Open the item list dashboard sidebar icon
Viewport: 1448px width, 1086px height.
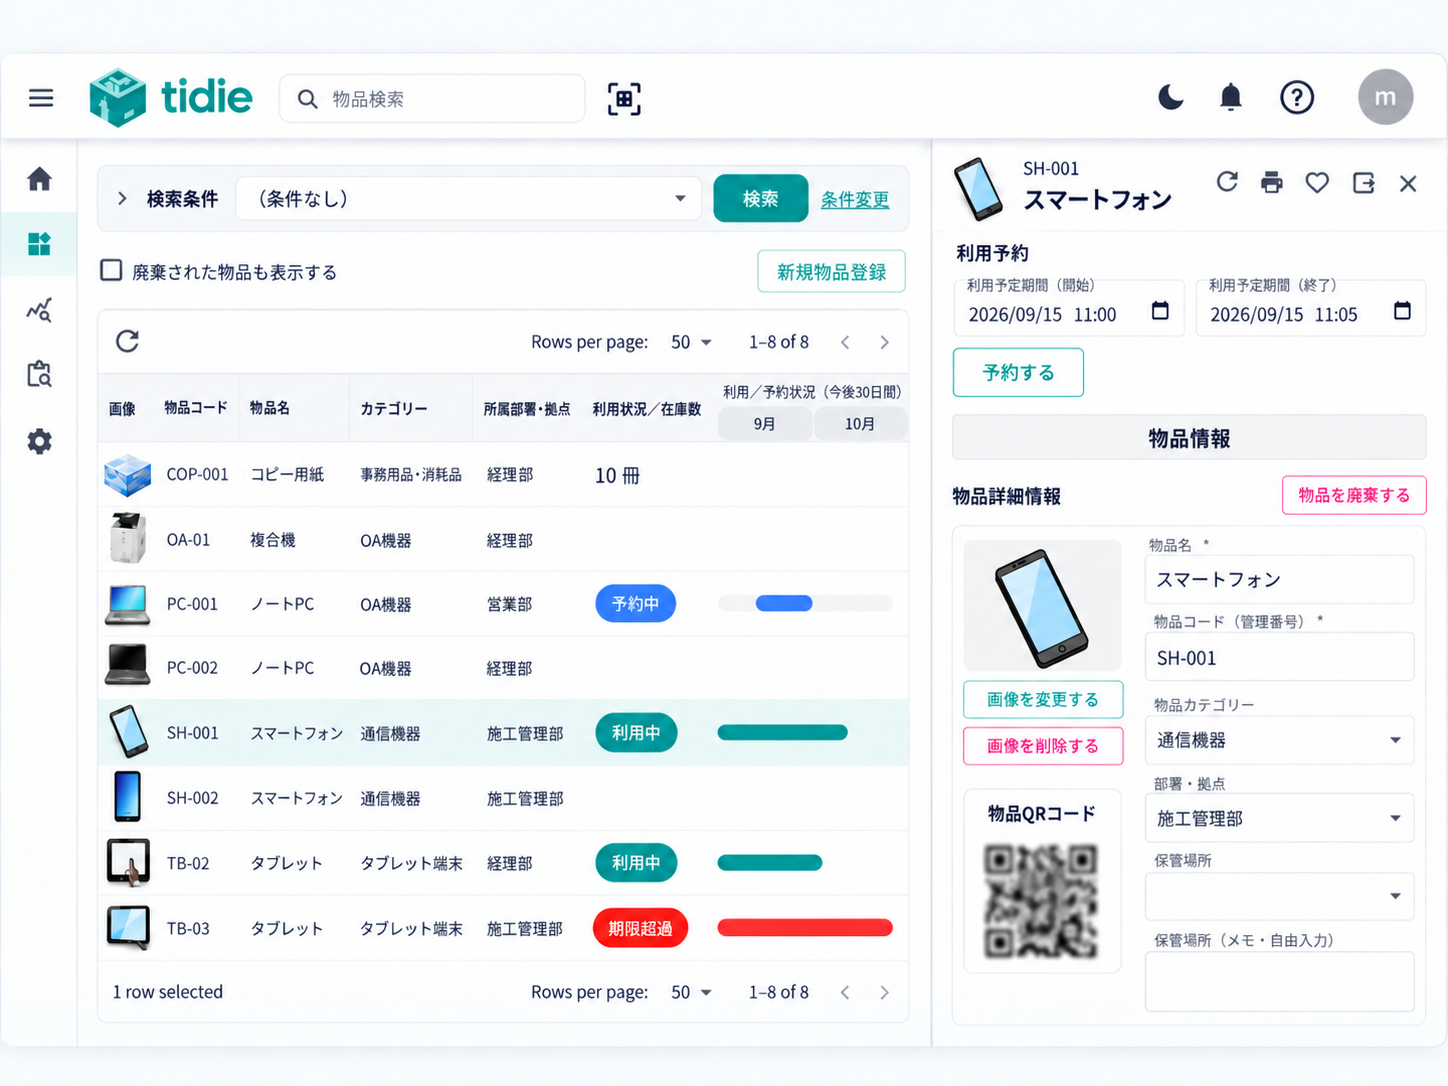coord(39,244)
